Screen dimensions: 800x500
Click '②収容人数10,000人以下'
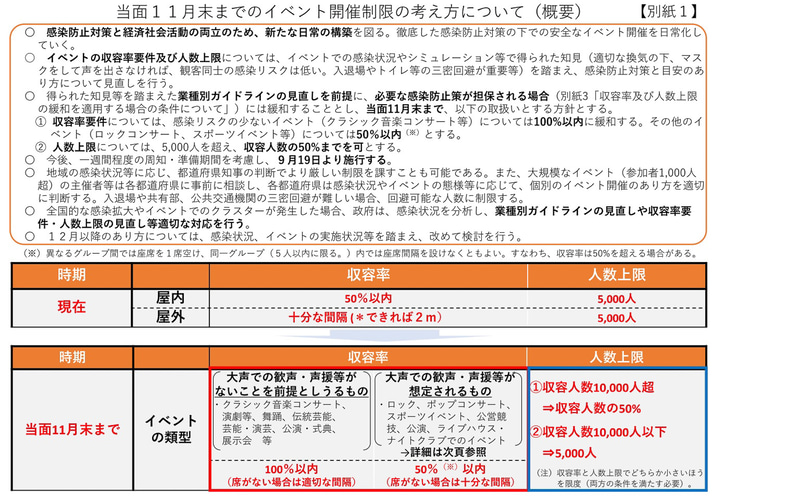[598, 432]
